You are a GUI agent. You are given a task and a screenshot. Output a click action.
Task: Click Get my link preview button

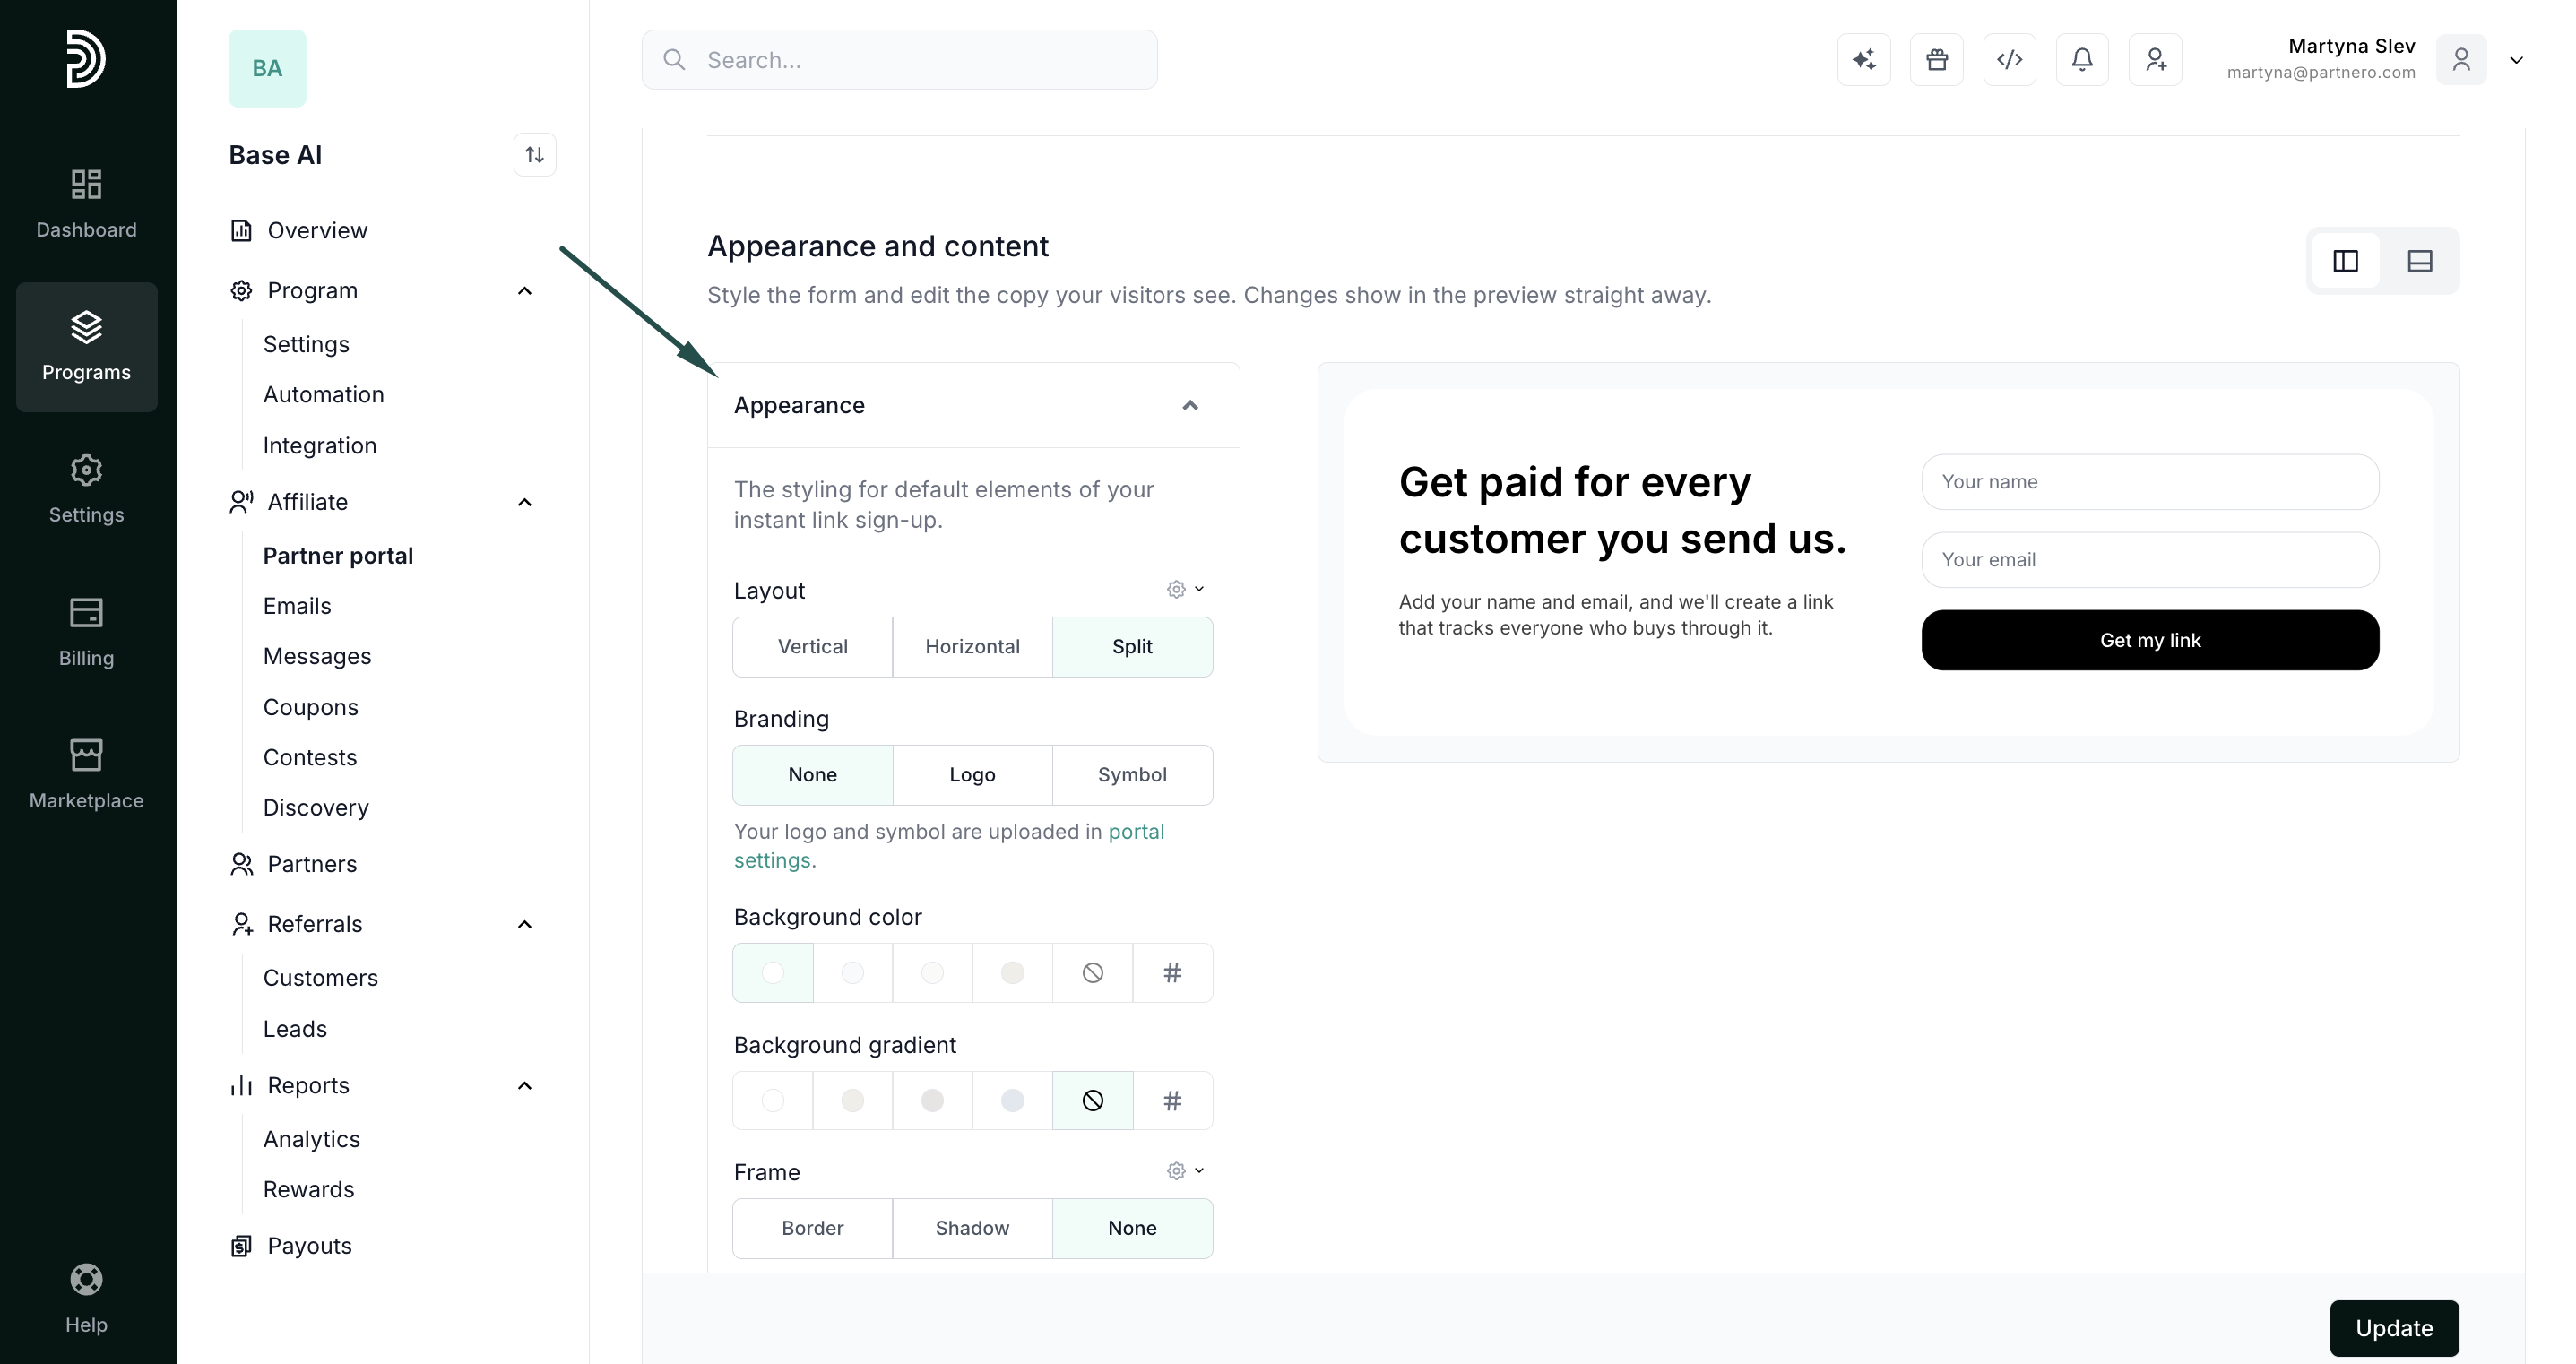point(2151,640)
